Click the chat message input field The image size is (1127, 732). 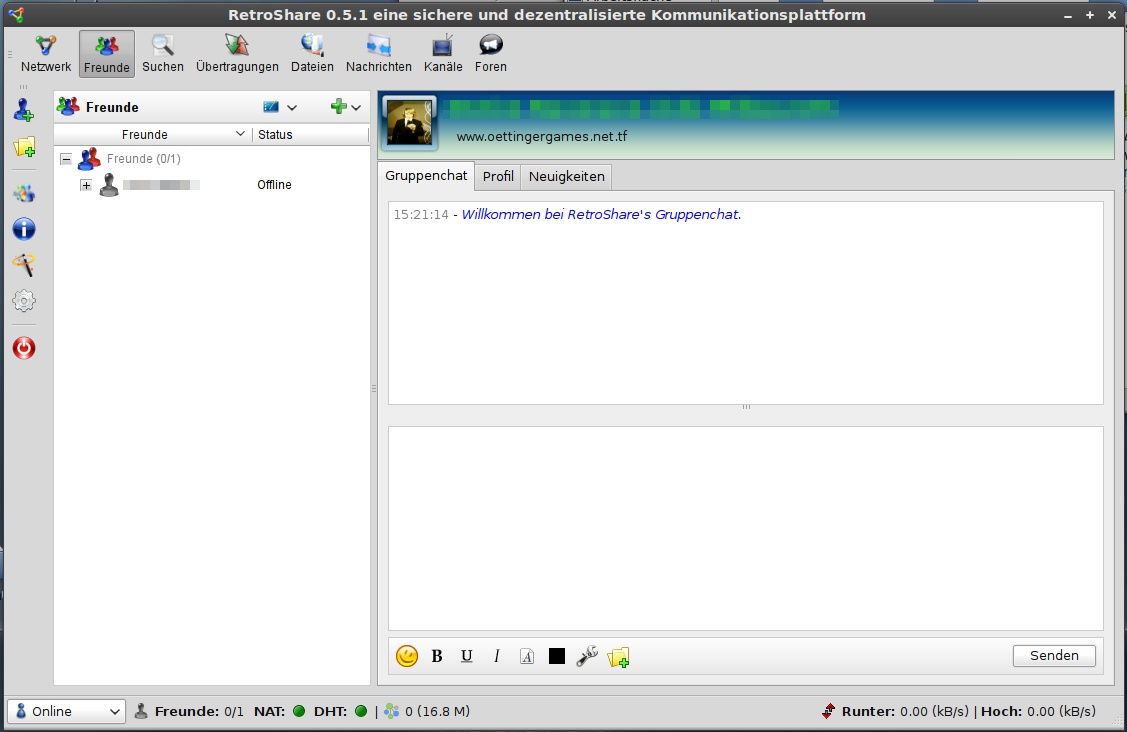coord(745,528)
